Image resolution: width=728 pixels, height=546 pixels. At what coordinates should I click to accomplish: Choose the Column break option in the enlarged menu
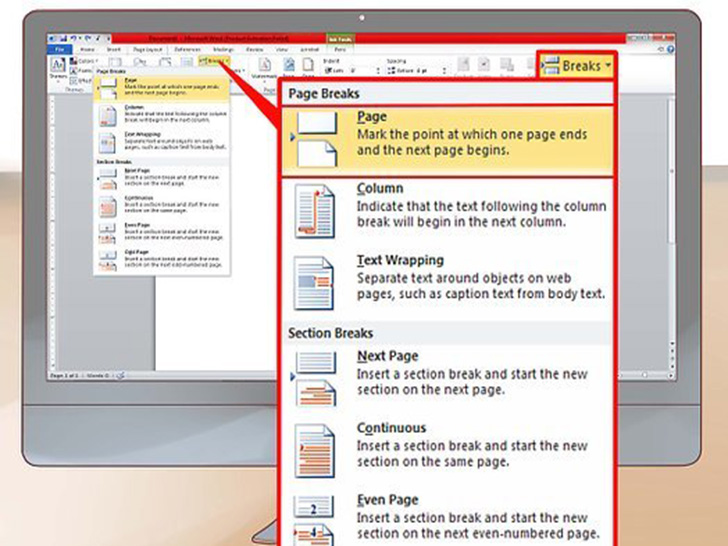coord(448,211)
